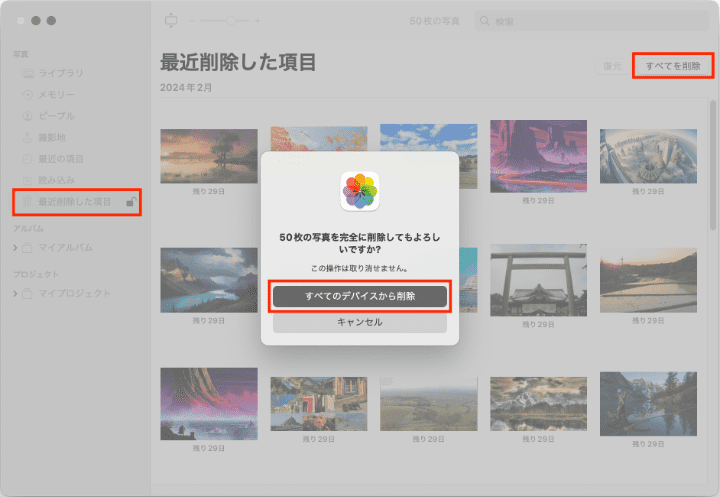Viewport: 720px width, 497px height.
Task: Click the 検索 search field
Action: click(x=592, y=21)
